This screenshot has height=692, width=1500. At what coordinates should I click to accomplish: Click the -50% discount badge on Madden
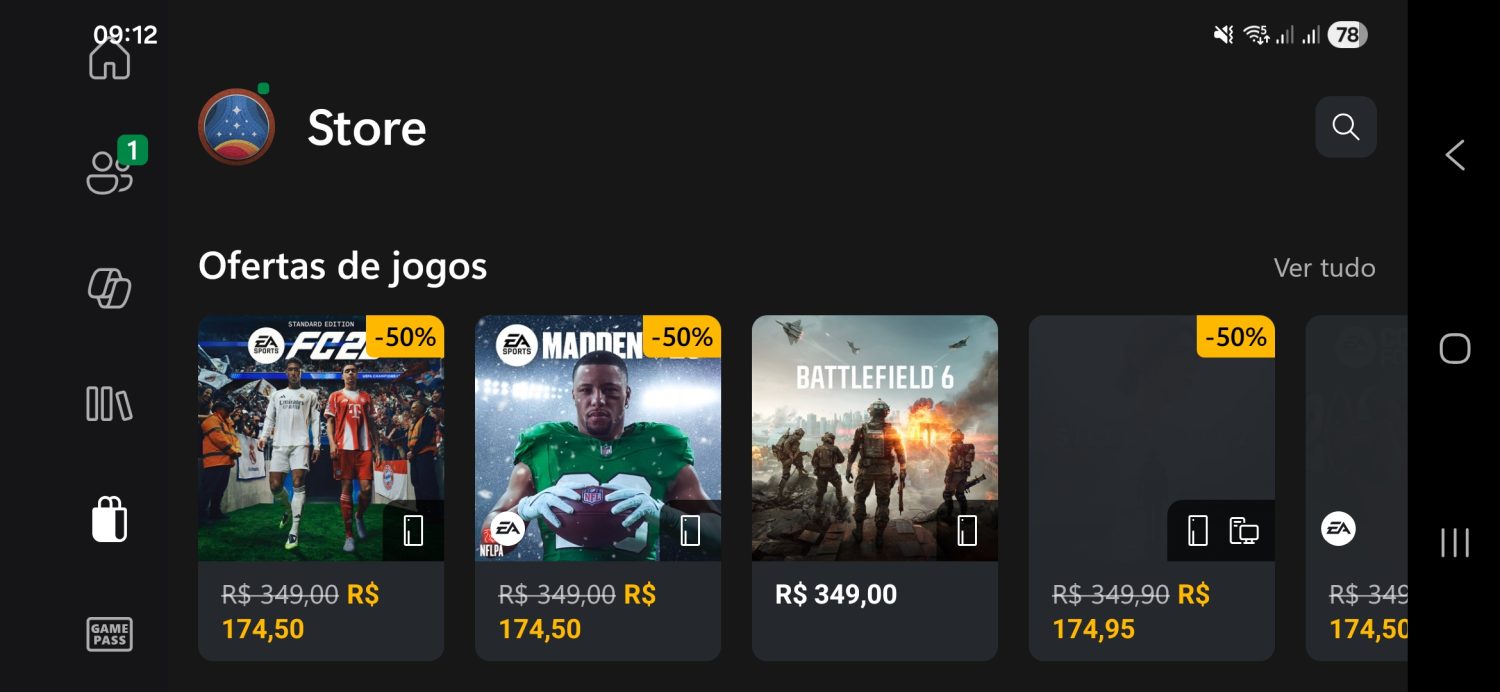681,337
